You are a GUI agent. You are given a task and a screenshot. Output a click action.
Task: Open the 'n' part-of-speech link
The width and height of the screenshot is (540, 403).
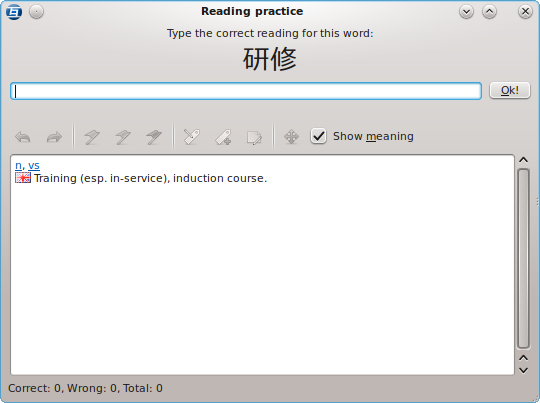(19, 166)
